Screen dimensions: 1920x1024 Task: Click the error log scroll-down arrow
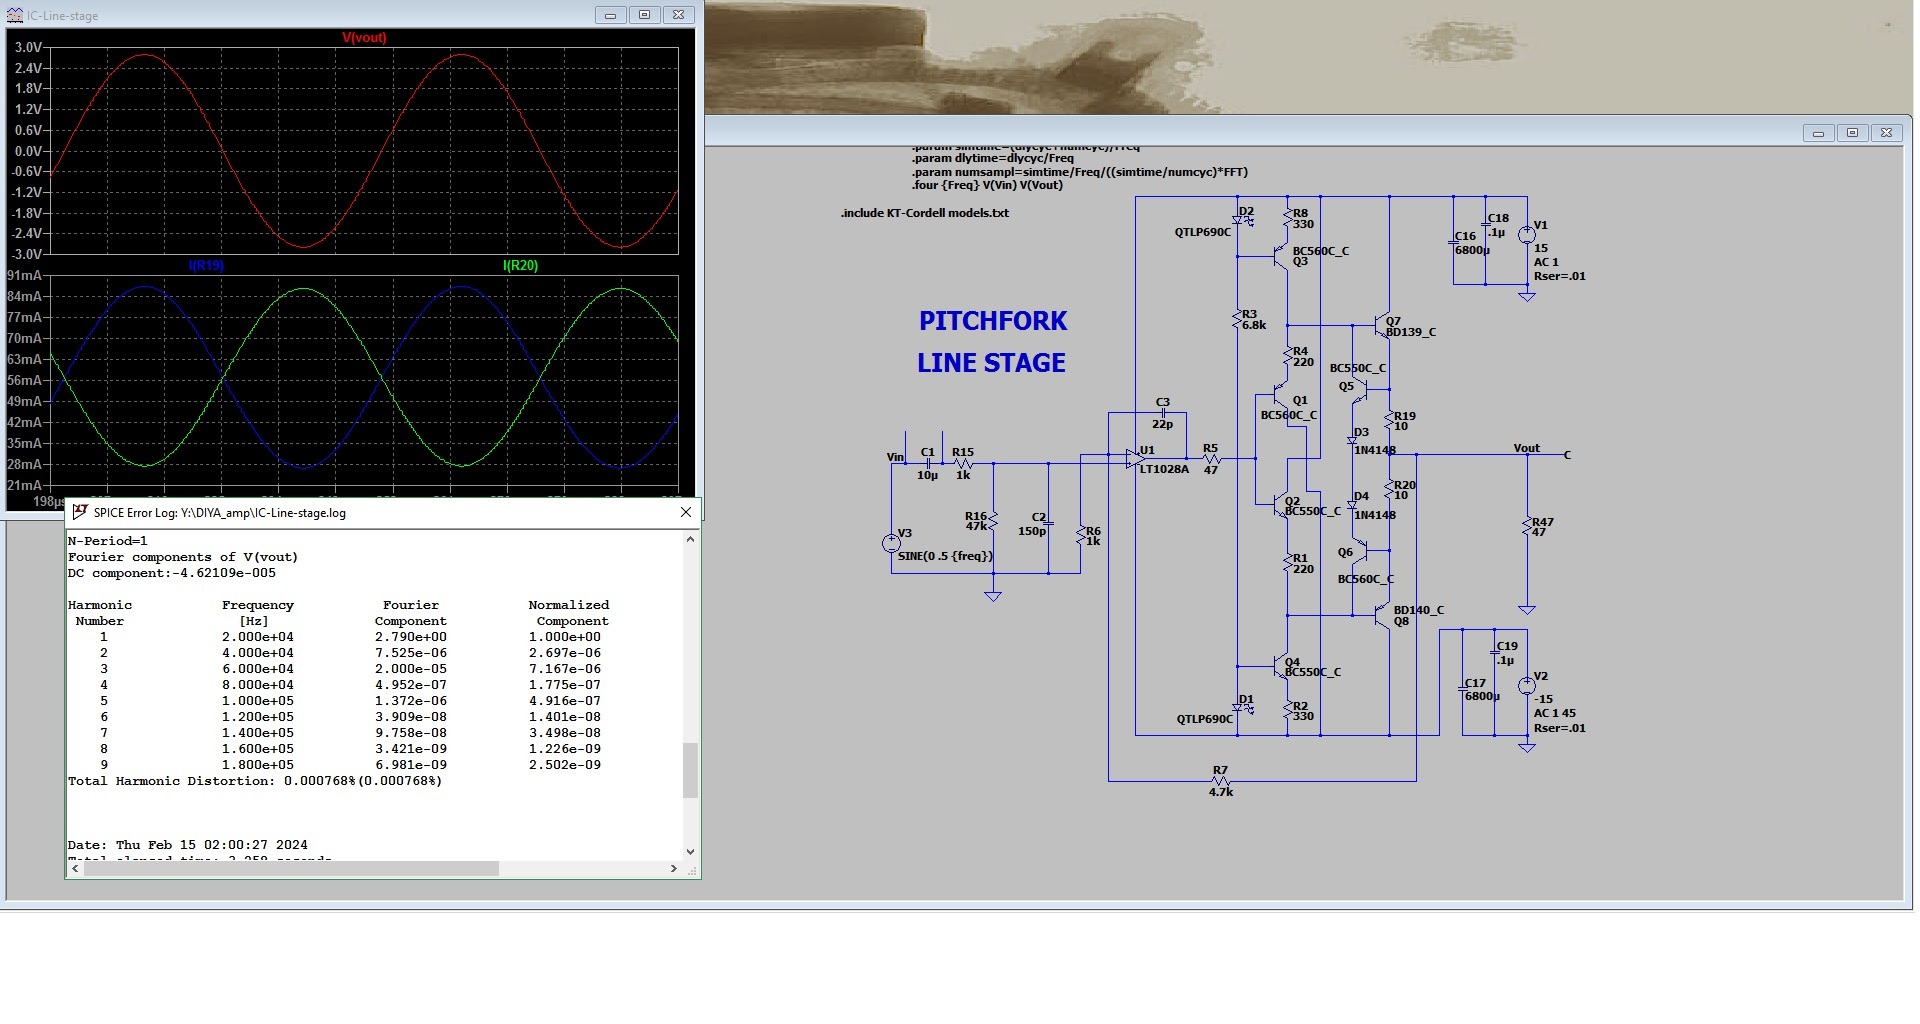pos(690,852)
